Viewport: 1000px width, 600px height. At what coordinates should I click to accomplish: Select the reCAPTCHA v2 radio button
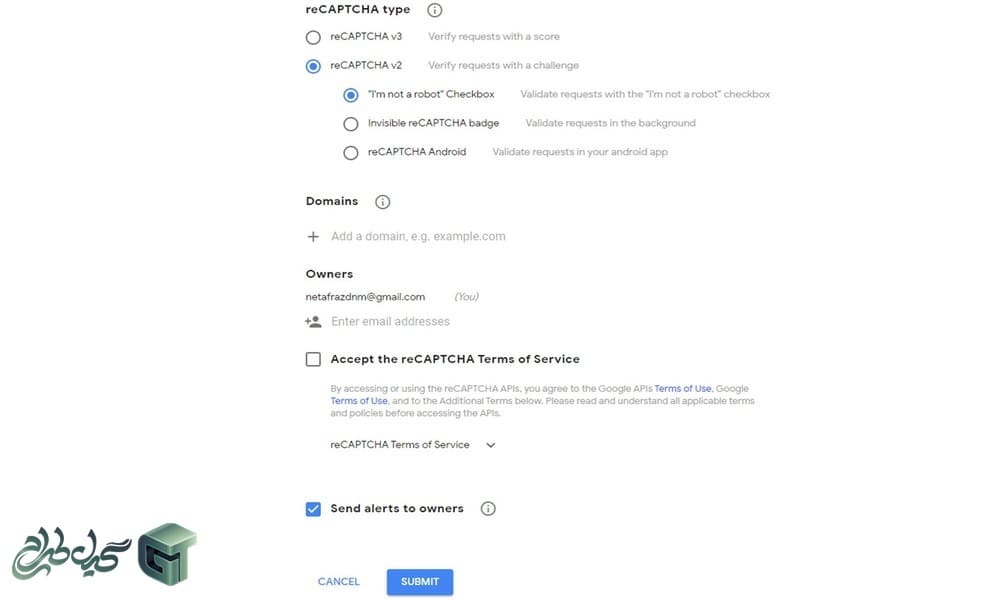313,66
